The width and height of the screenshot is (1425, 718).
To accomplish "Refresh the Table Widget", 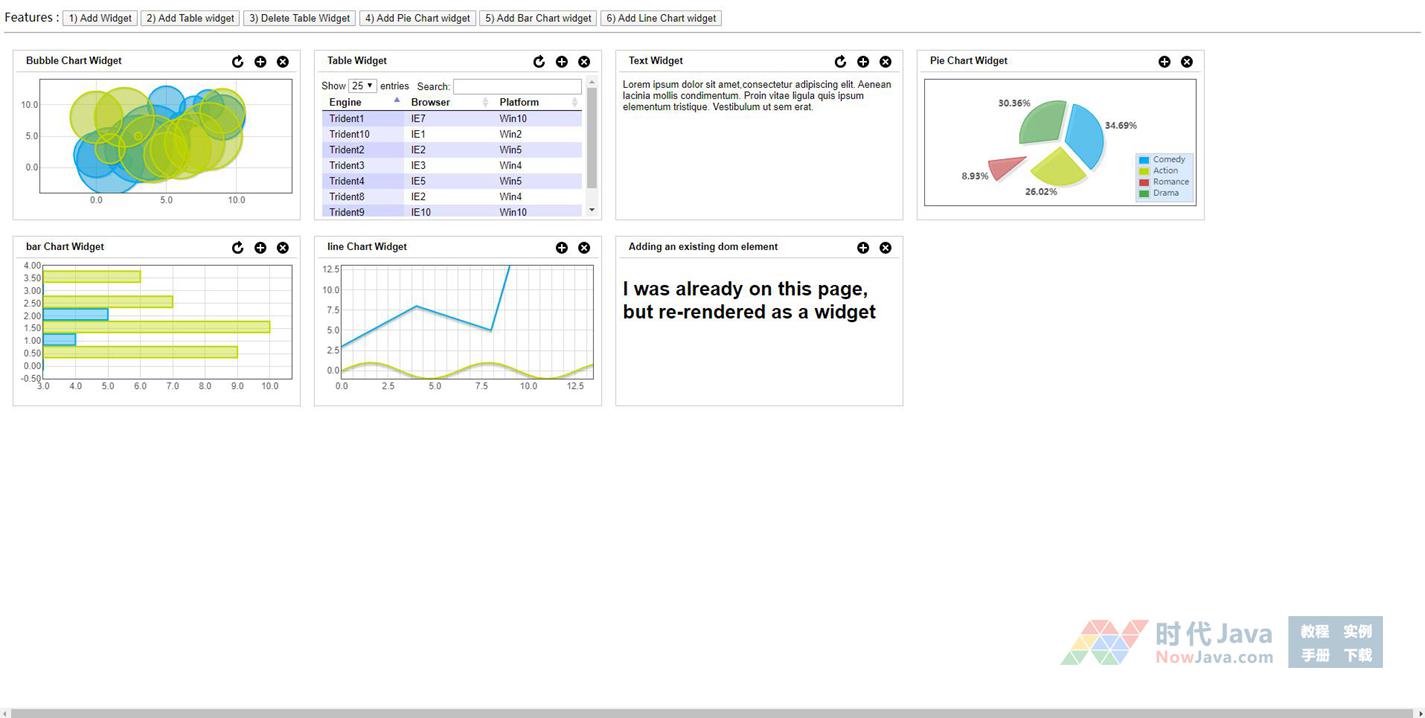I will pos(539,62).
